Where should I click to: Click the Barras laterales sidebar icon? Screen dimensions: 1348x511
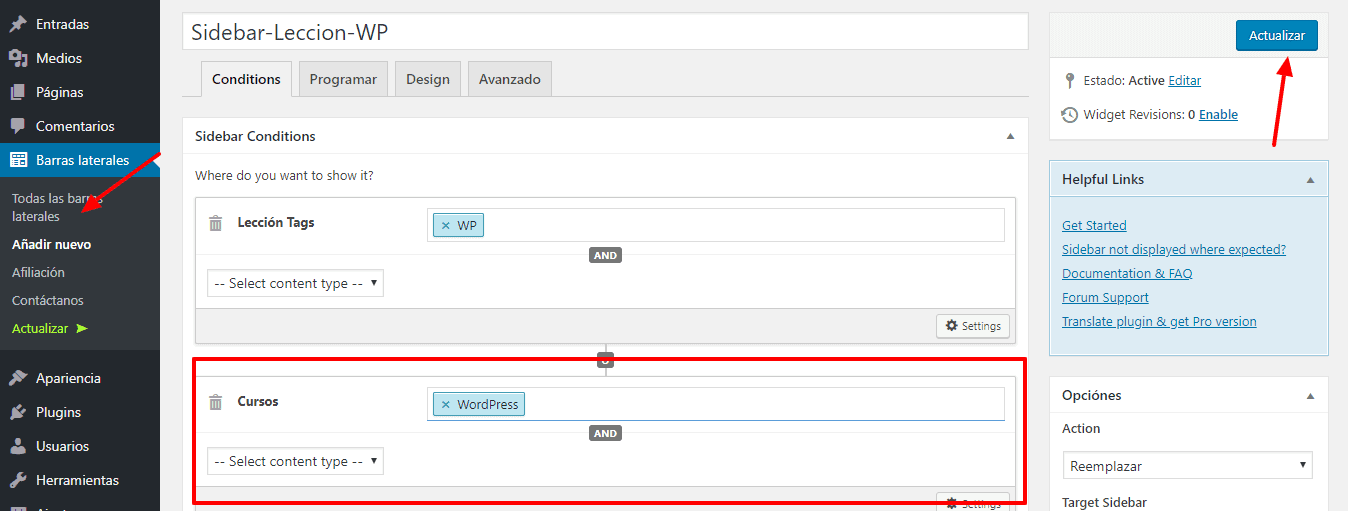(x=18, y=160)
